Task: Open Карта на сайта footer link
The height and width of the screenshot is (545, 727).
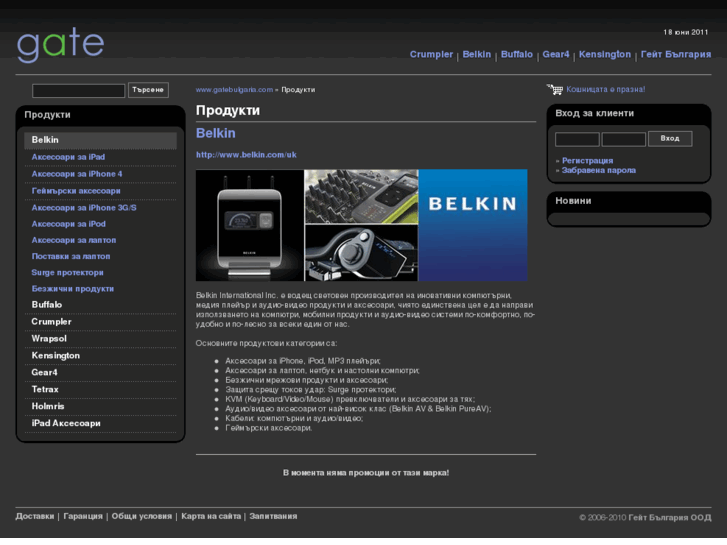Action: [x=211, y=516]
